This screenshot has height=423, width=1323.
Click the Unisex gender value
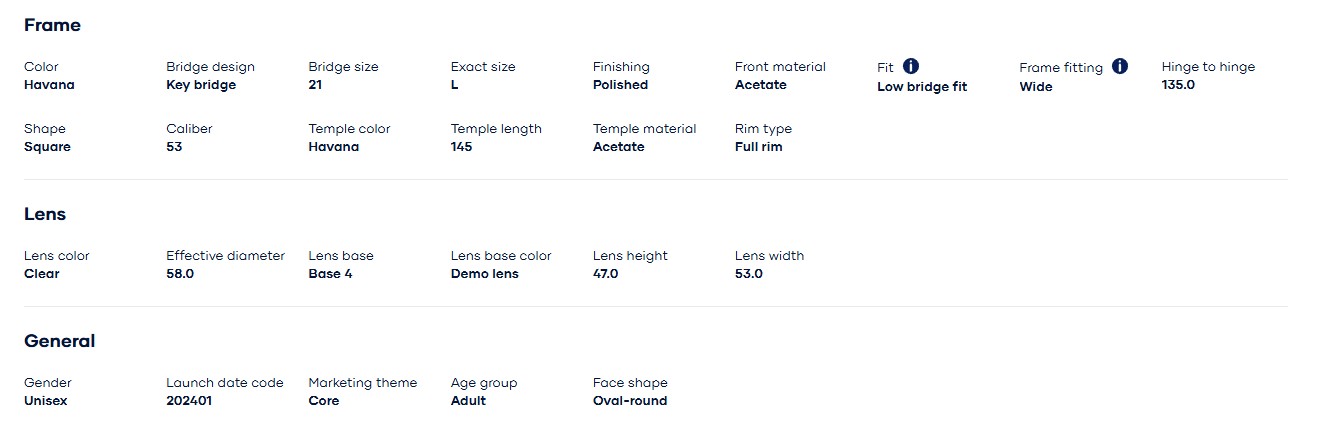click(x=45, y=401)
